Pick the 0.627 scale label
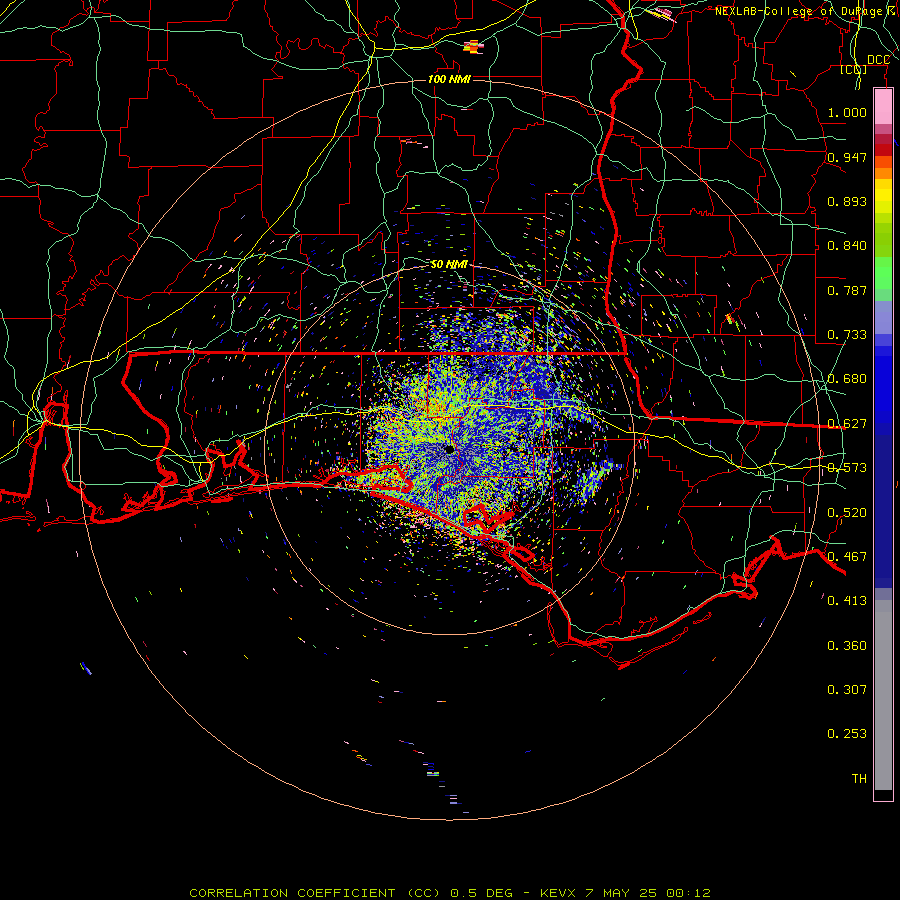 [847, 424]
